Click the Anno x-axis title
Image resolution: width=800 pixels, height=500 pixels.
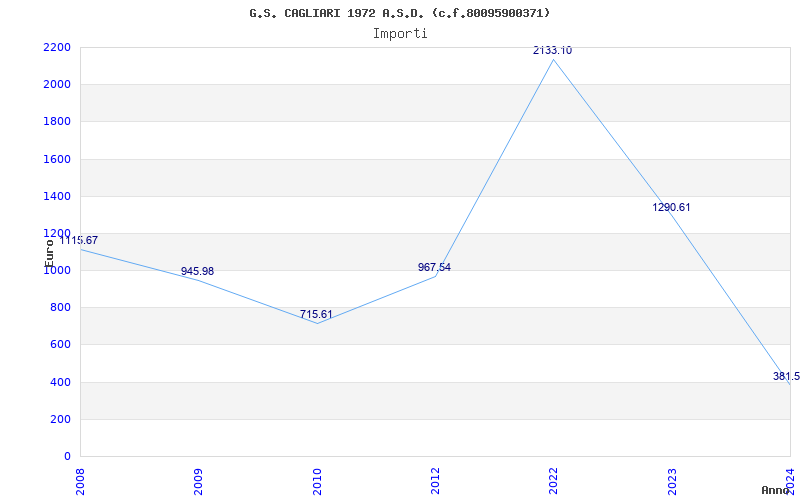coord(775,490)
